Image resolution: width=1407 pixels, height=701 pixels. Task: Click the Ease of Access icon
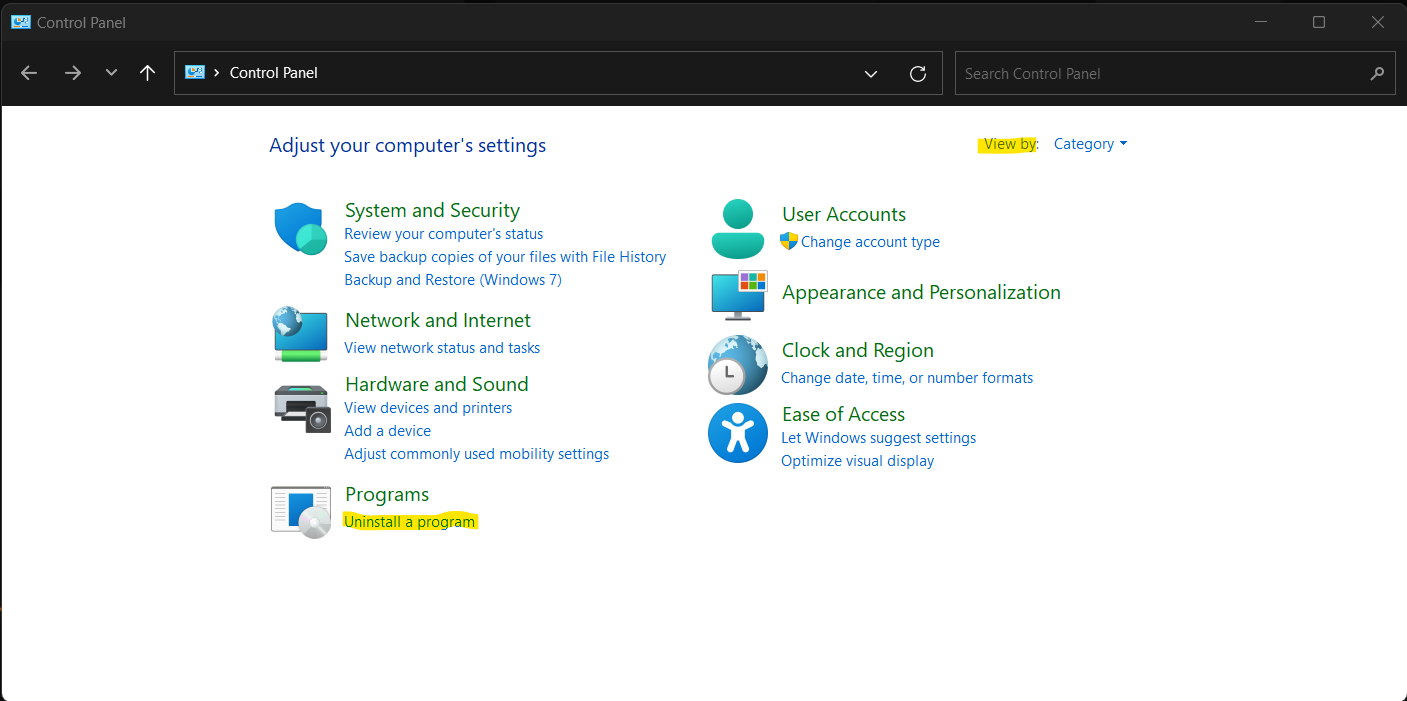tap(738, 433)
